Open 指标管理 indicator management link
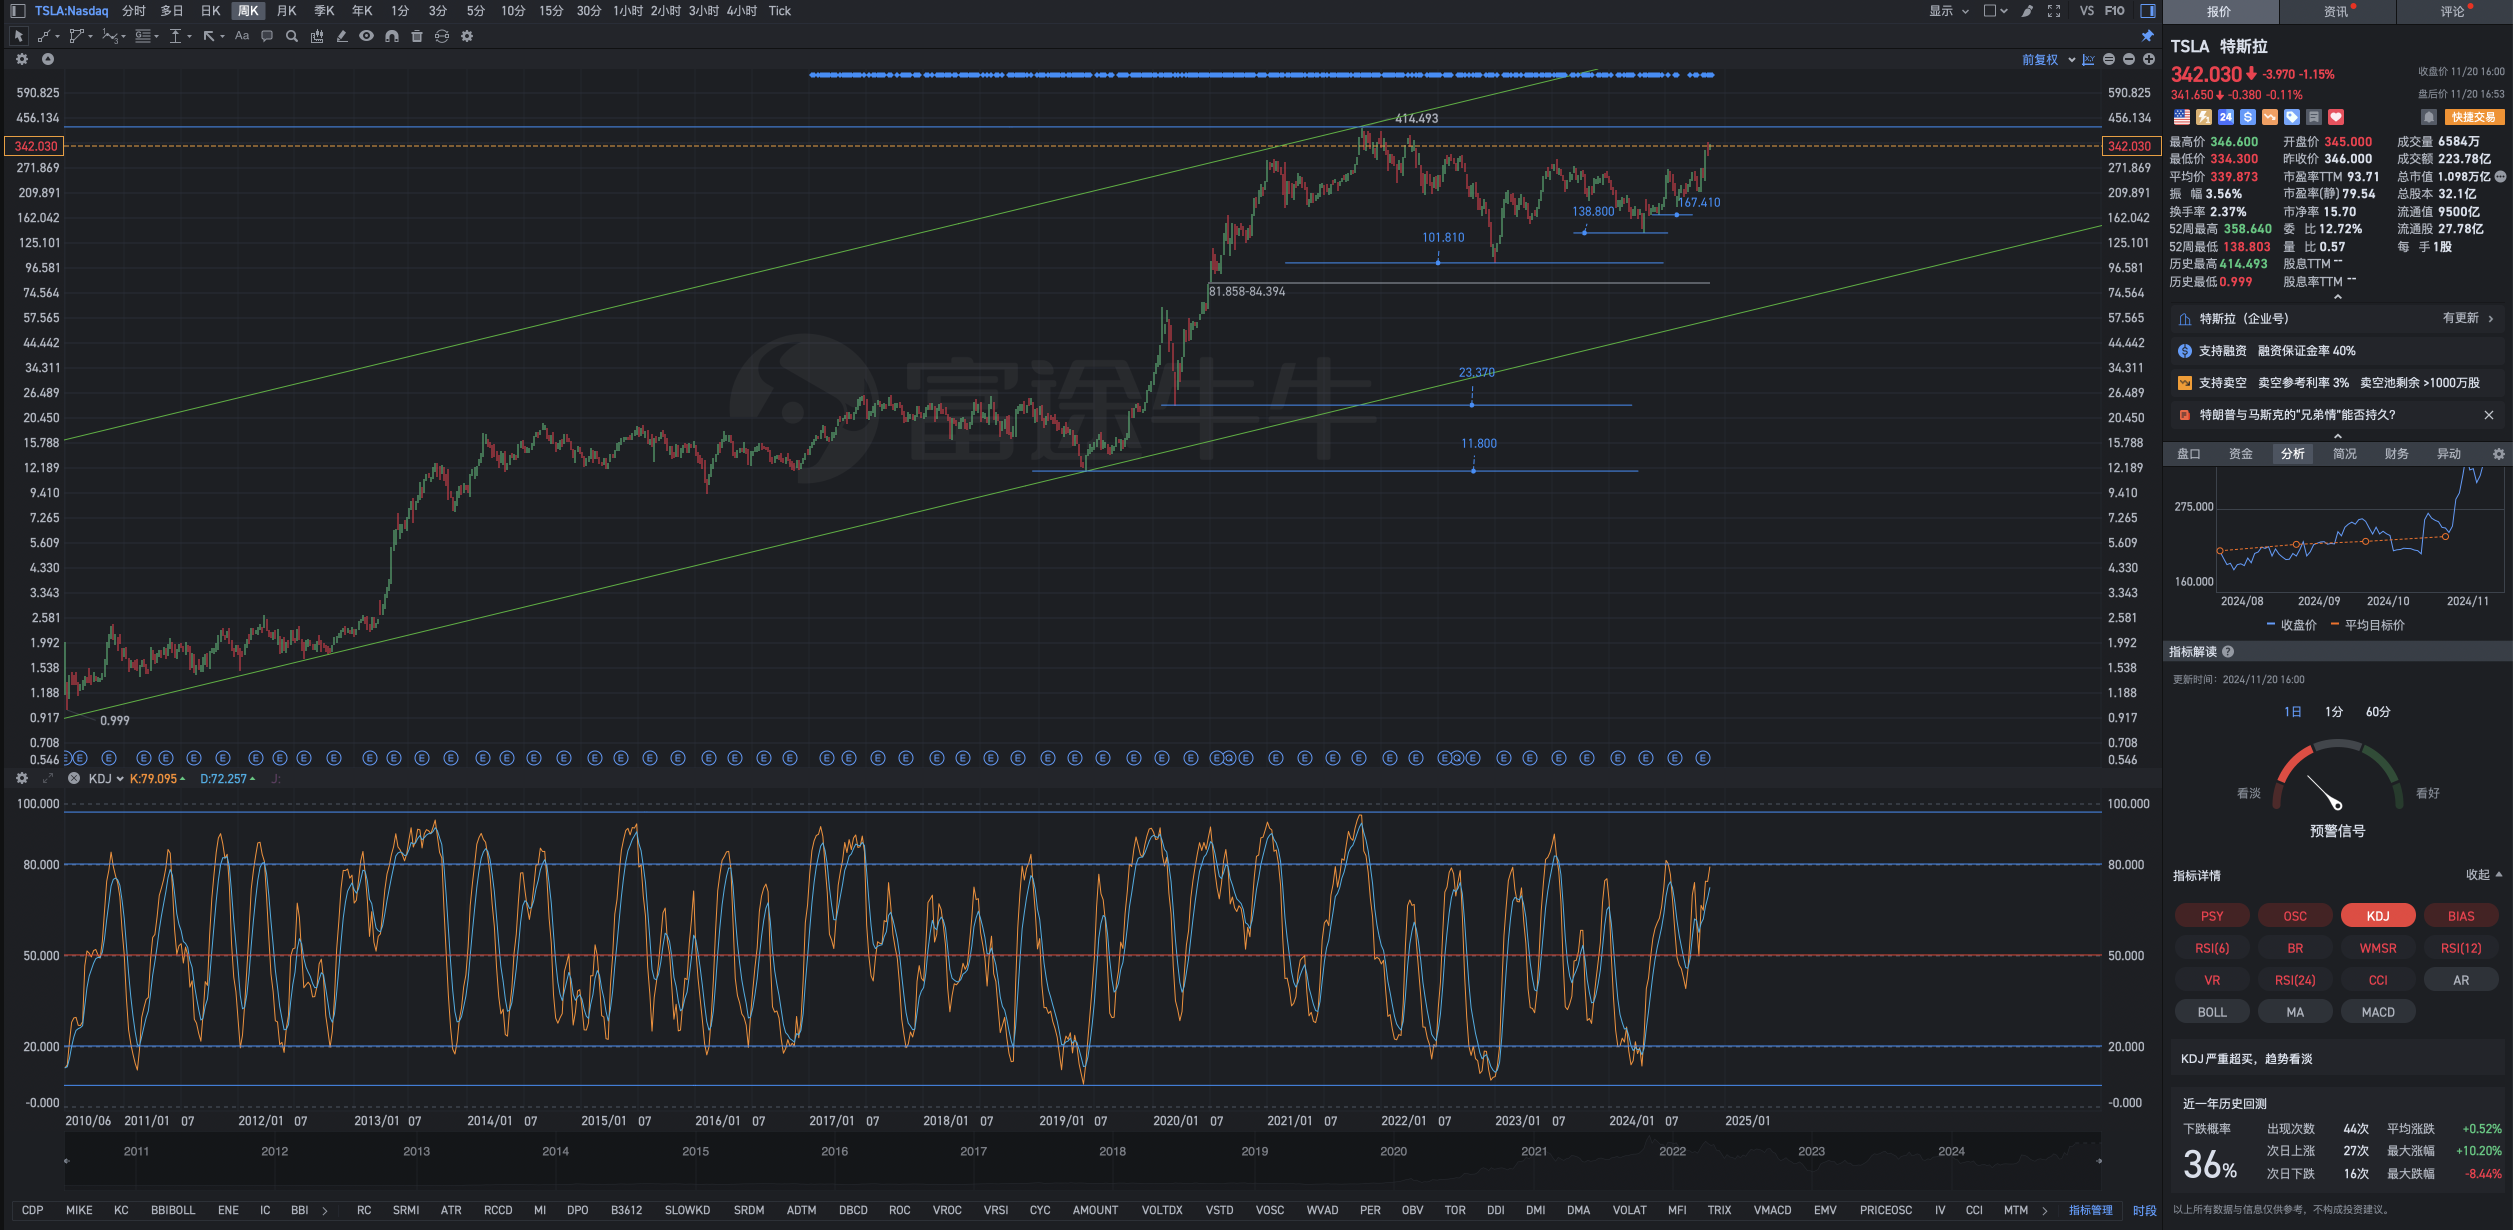 coord(2090,1210)
